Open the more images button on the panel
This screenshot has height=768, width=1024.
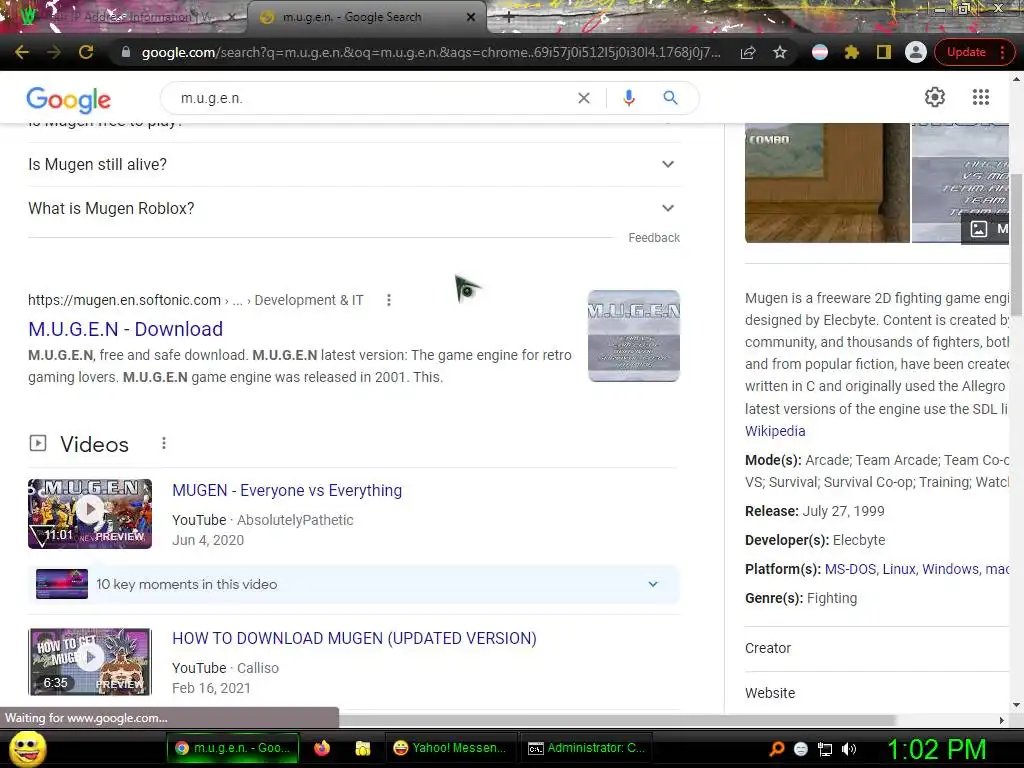coord(985,229)
